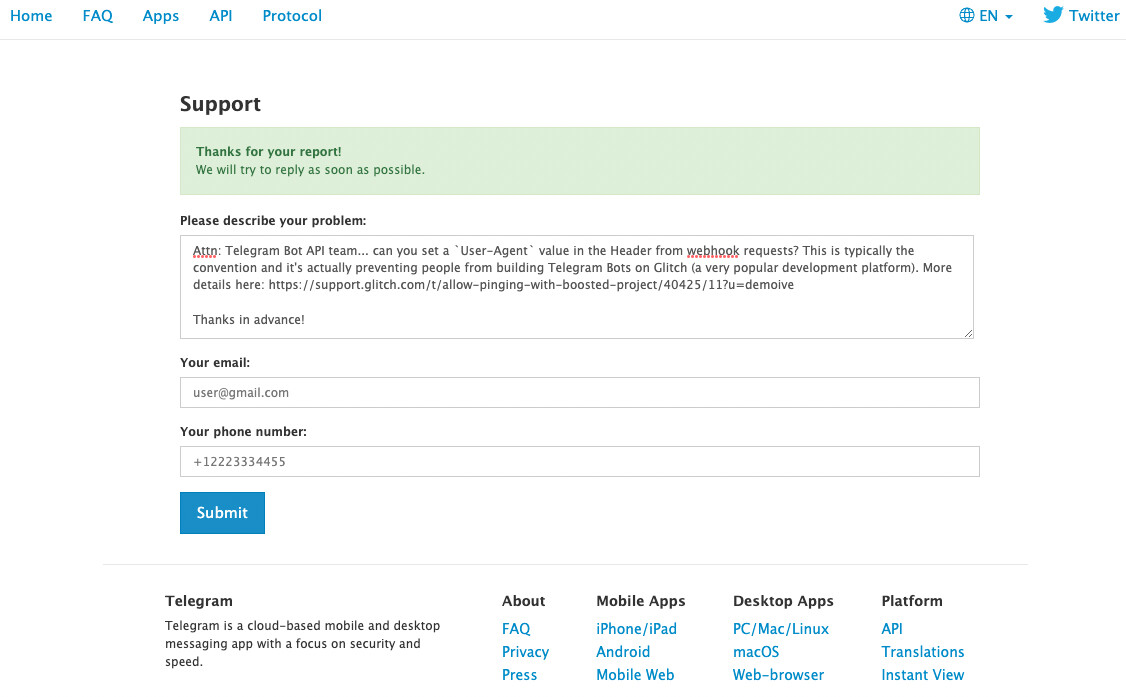Click the email input field
The image size is (1126, 697).
tap(580, 393)
